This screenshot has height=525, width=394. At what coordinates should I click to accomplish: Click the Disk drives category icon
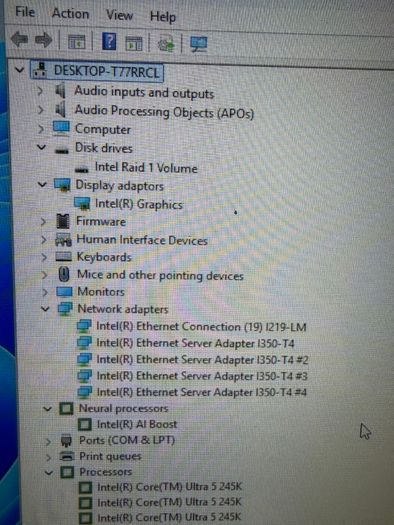pyautogui.click(x=62, y=150)
